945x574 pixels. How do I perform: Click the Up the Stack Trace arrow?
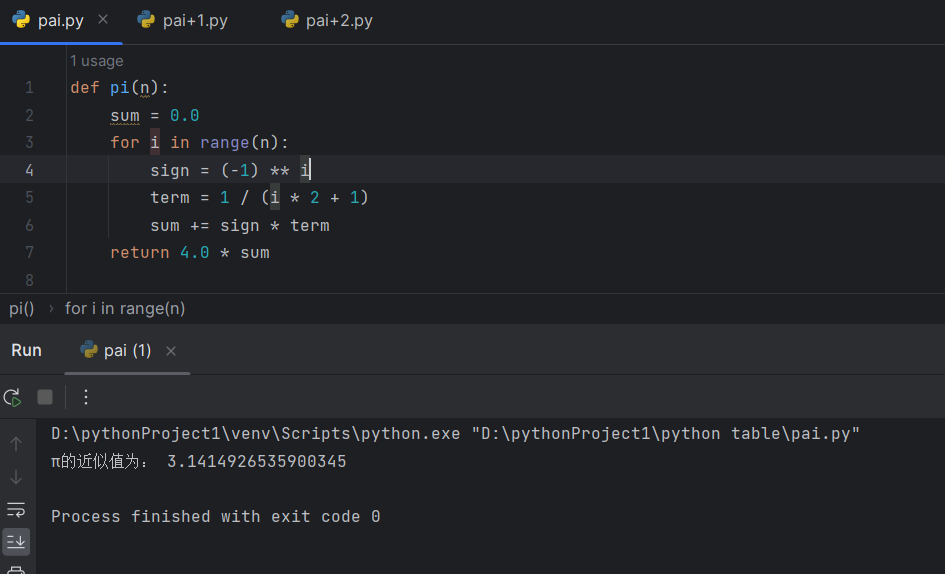tap(16, 444)
